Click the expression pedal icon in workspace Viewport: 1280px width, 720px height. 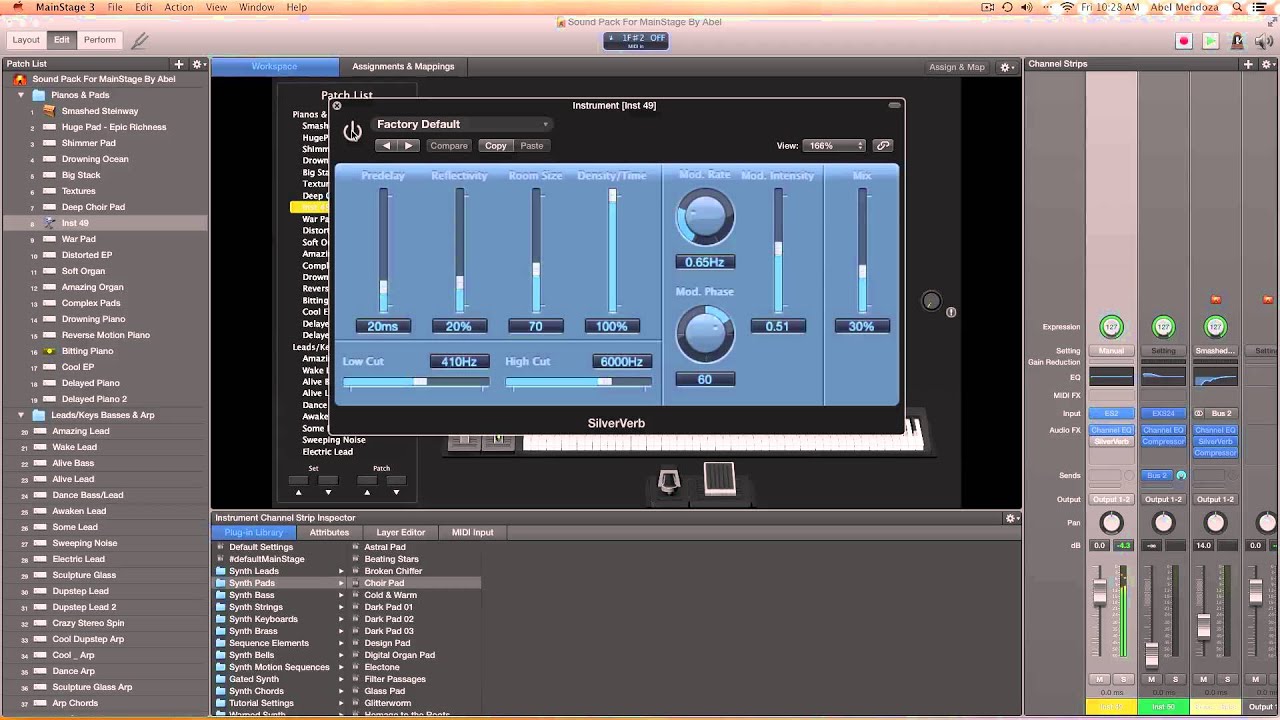pos(719,479)
